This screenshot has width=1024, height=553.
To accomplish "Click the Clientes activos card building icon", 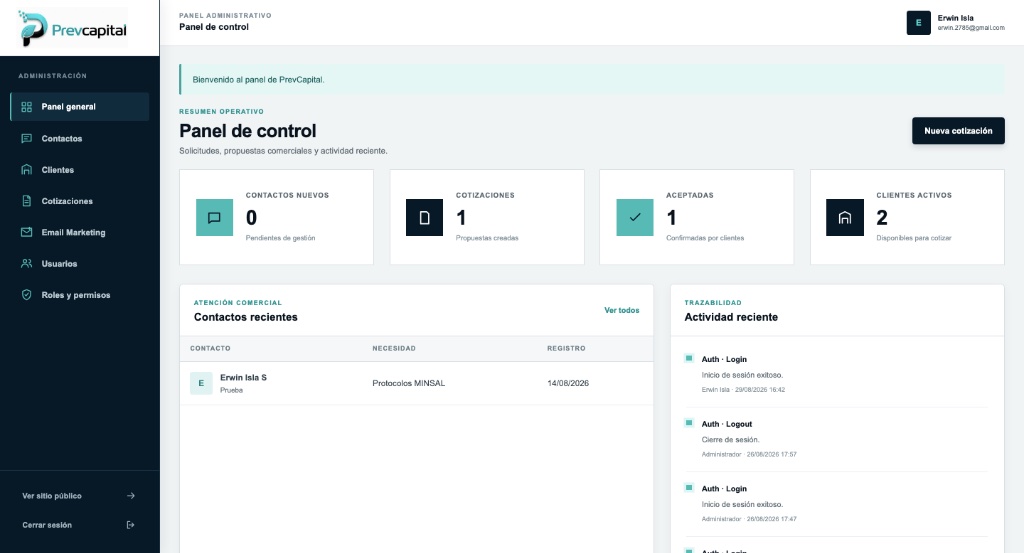I will (x=844, y=217).
